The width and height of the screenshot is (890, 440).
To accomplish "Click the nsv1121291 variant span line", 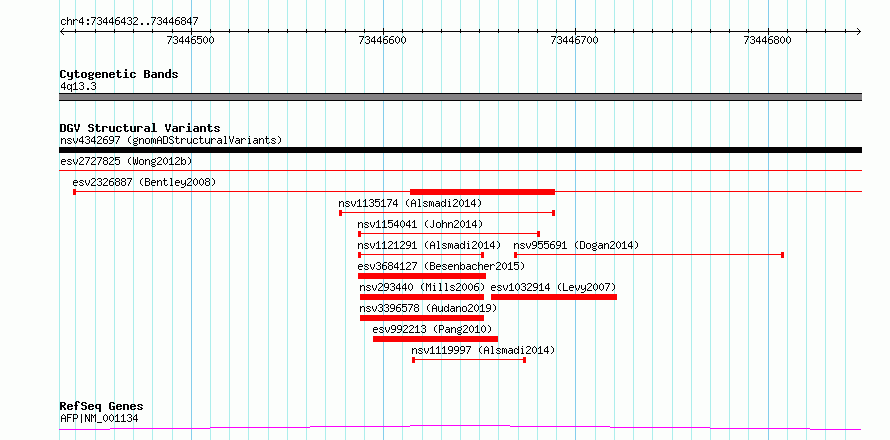I will click(x=421, y=255).
